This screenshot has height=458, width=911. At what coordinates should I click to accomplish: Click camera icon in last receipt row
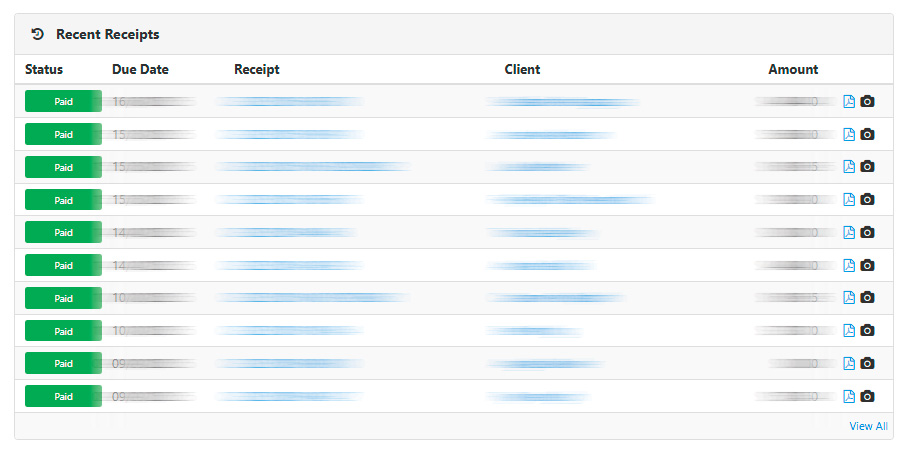click(x=867, y=396)
